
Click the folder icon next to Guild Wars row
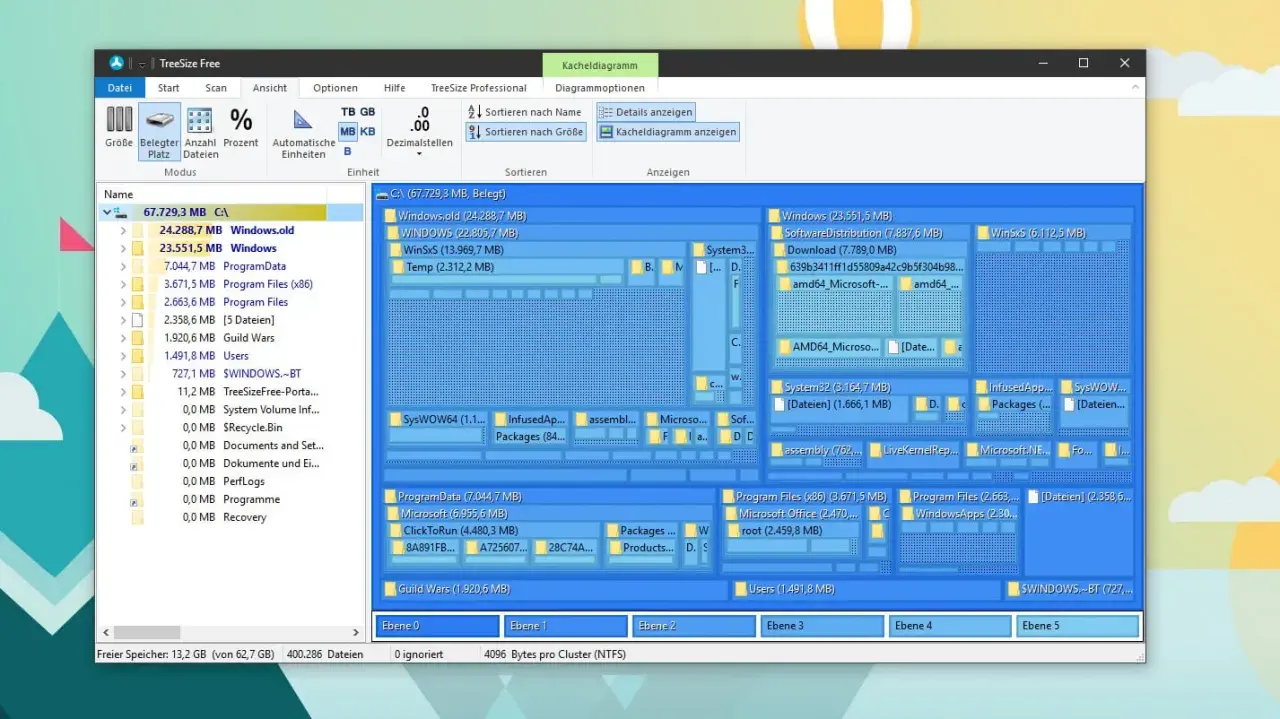point(138,338)
